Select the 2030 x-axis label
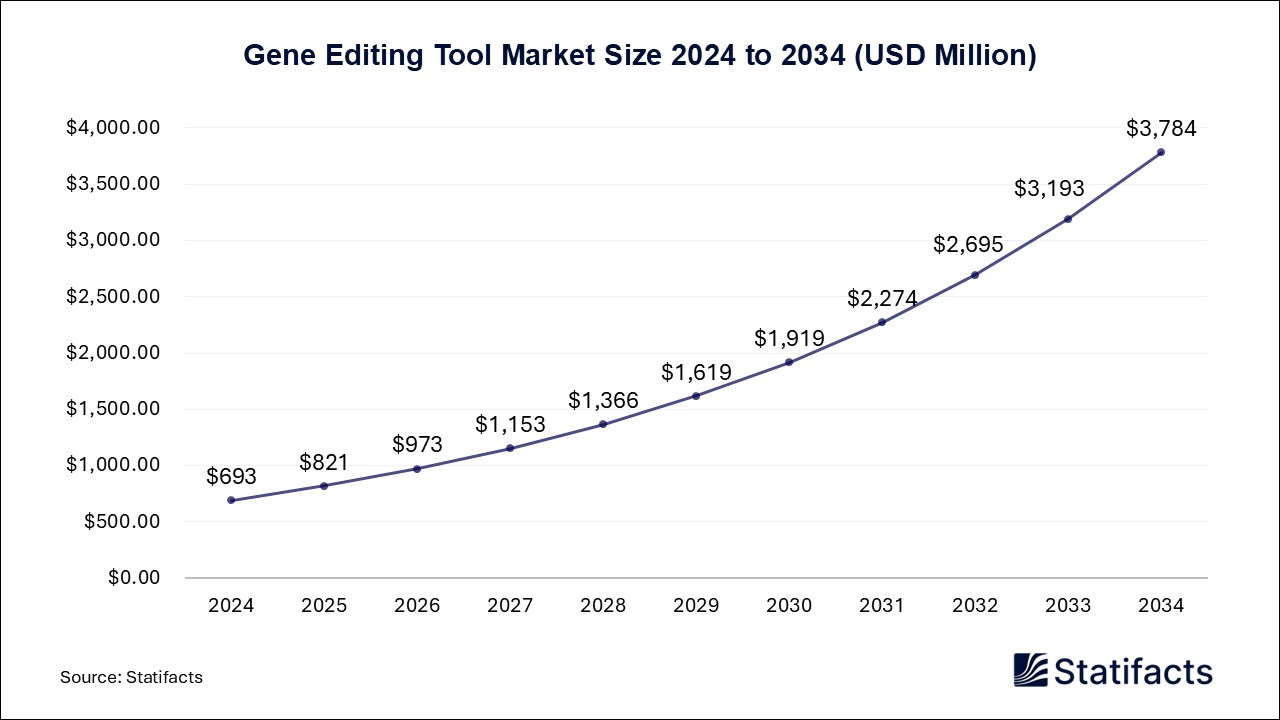The height and width of the screenshot is (720, 1280). pyautogui.click(x=789, y=606)
